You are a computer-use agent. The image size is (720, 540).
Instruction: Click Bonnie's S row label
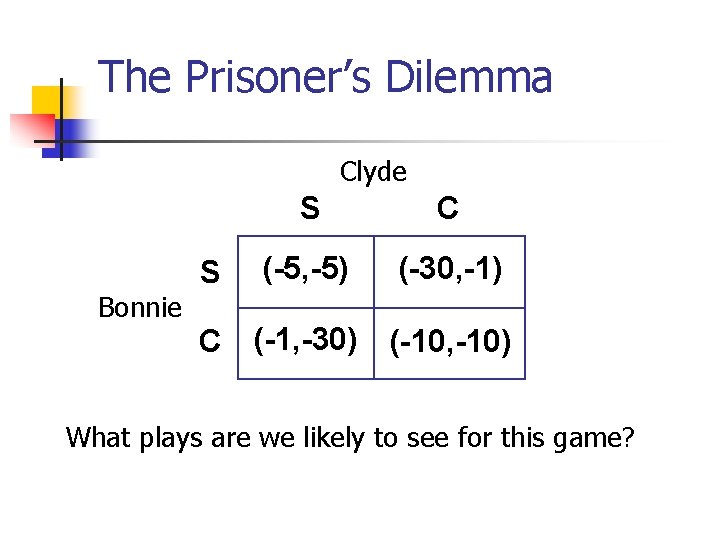tap(210, 271)
